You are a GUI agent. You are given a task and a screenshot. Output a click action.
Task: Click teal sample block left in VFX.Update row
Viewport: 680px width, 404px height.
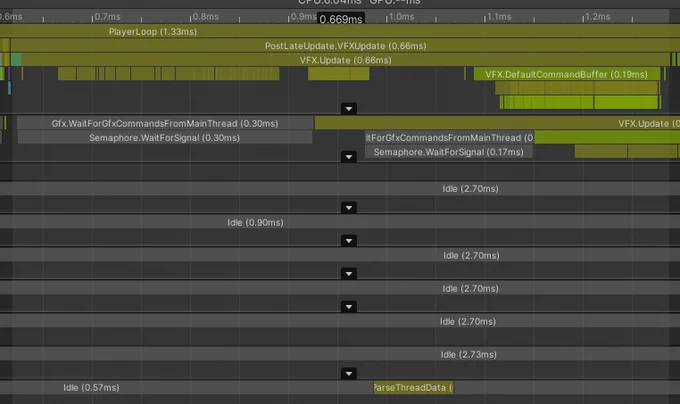pyautogui.click(x=16, y=60)
